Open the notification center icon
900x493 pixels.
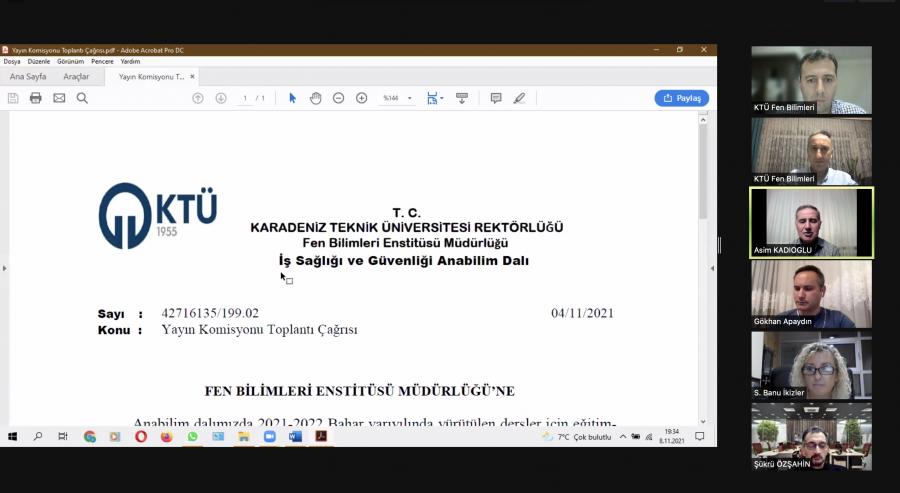[x=700, y=437]
